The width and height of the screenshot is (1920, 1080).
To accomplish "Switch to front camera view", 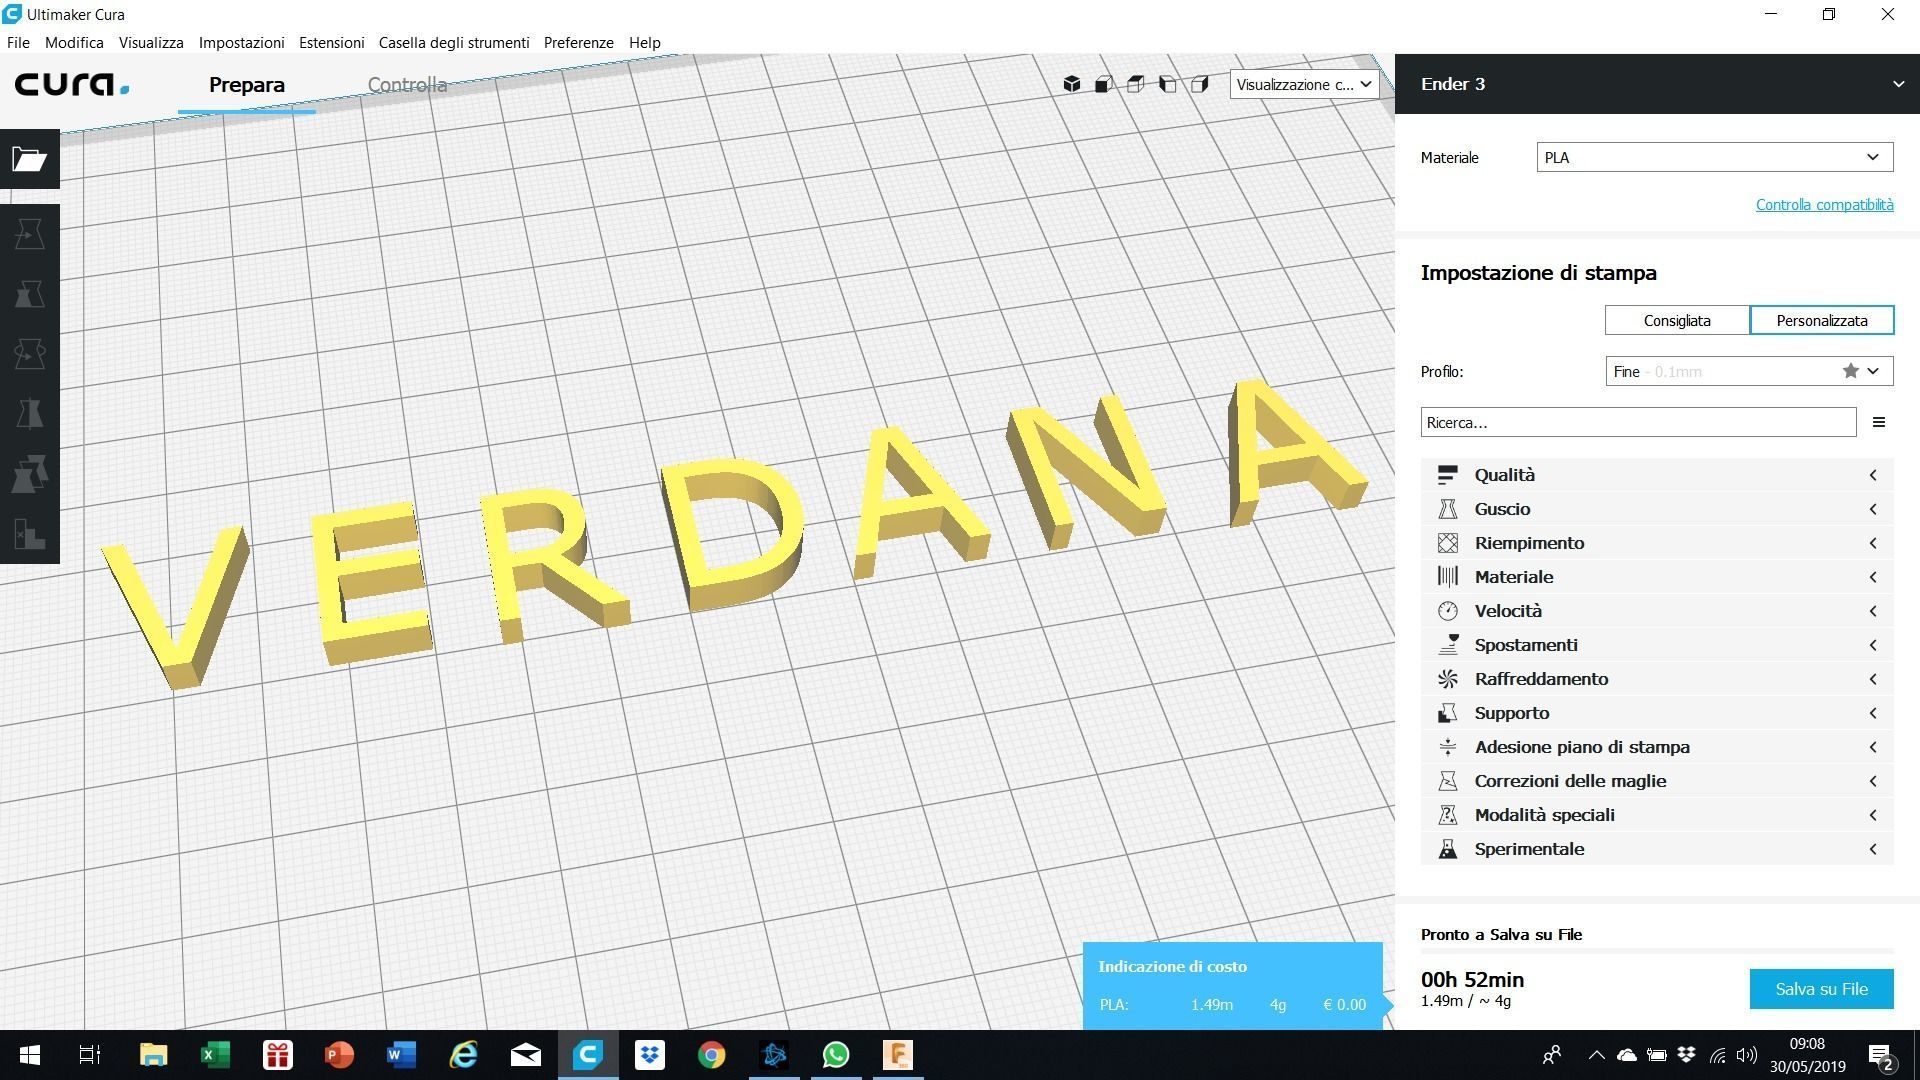I will tap(1104, 84).
